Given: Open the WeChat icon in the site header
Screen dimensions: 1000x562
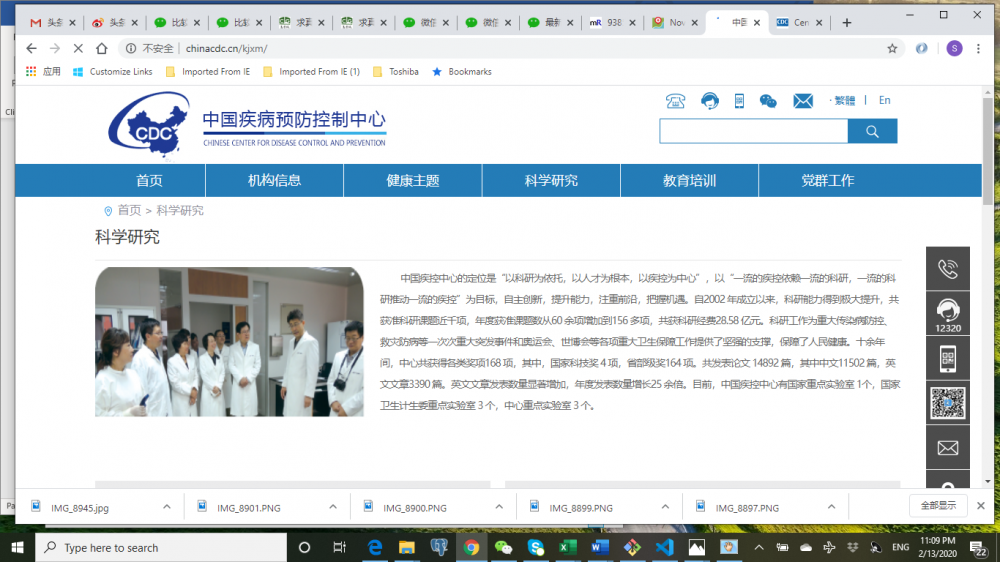Looking at the screenshot, I should [x=768, y=101].
